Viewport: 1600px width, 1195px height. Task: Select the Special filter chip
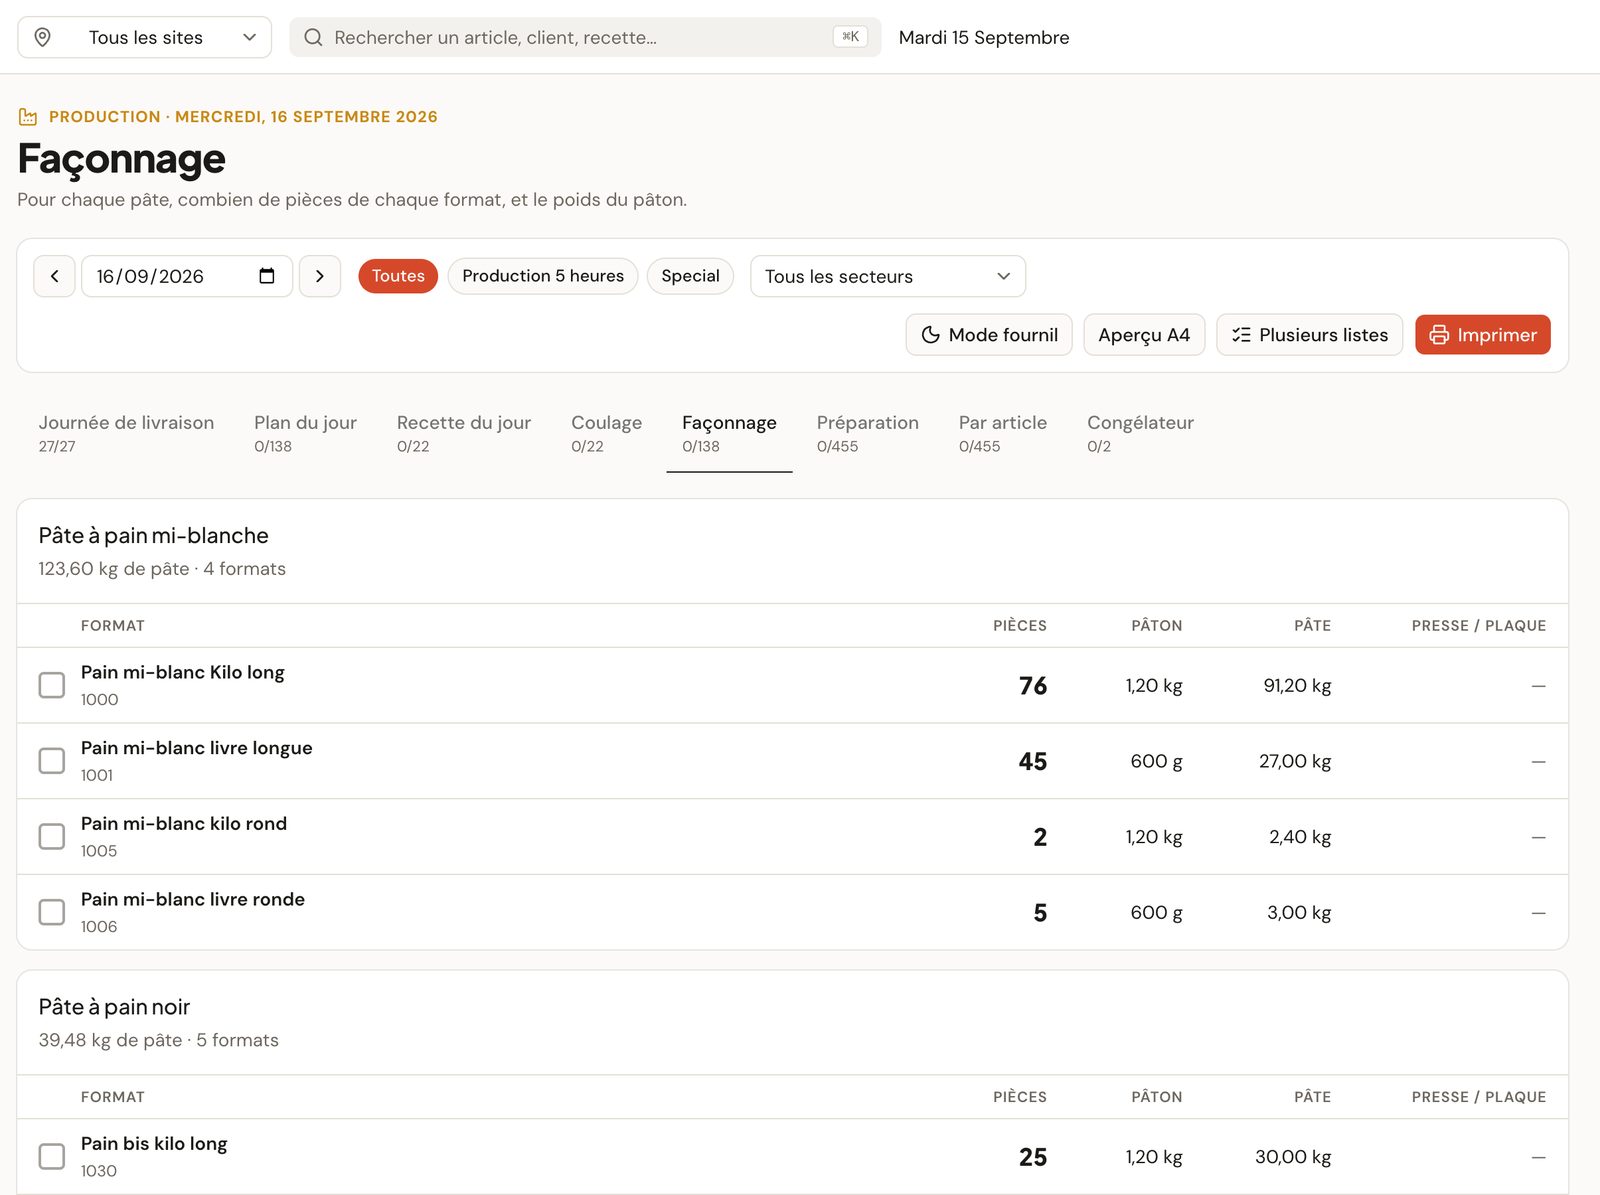[x=690, y=276]
